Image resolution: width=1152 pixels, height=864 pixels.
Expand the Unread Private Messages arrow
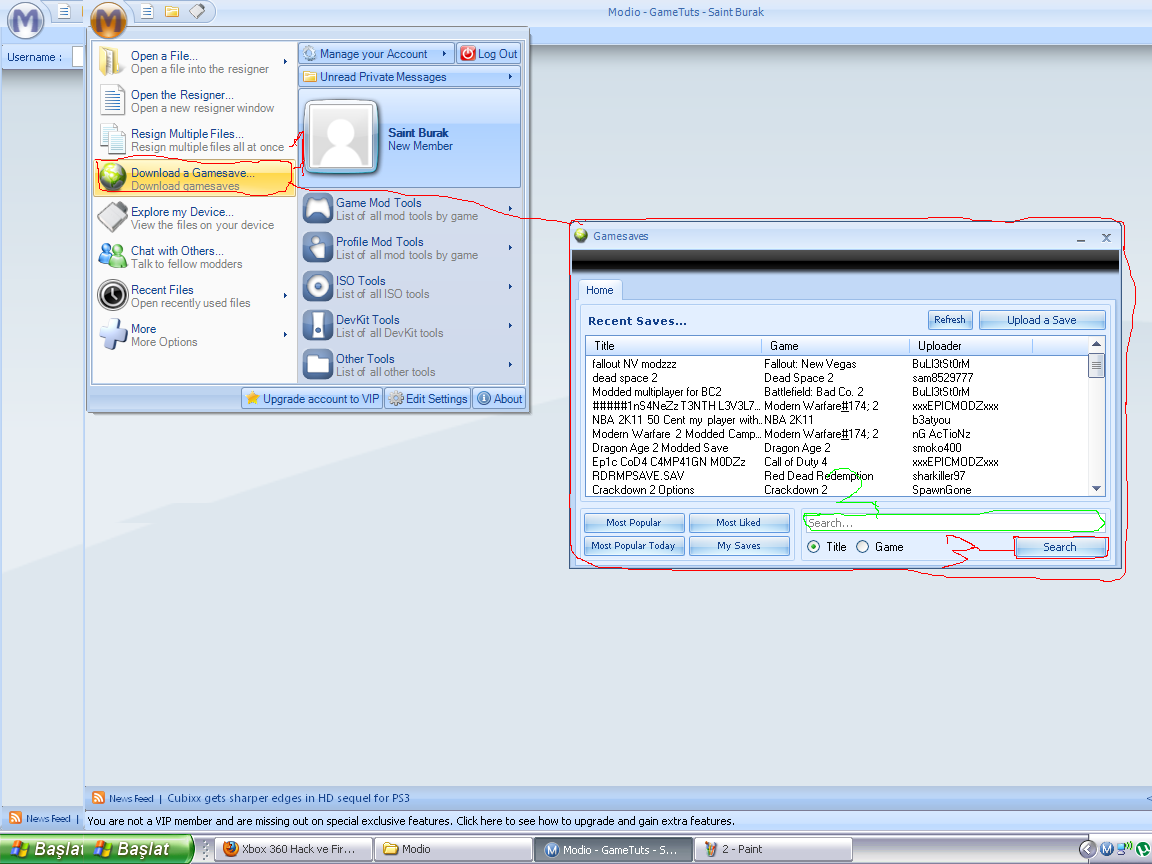[510, 76]
